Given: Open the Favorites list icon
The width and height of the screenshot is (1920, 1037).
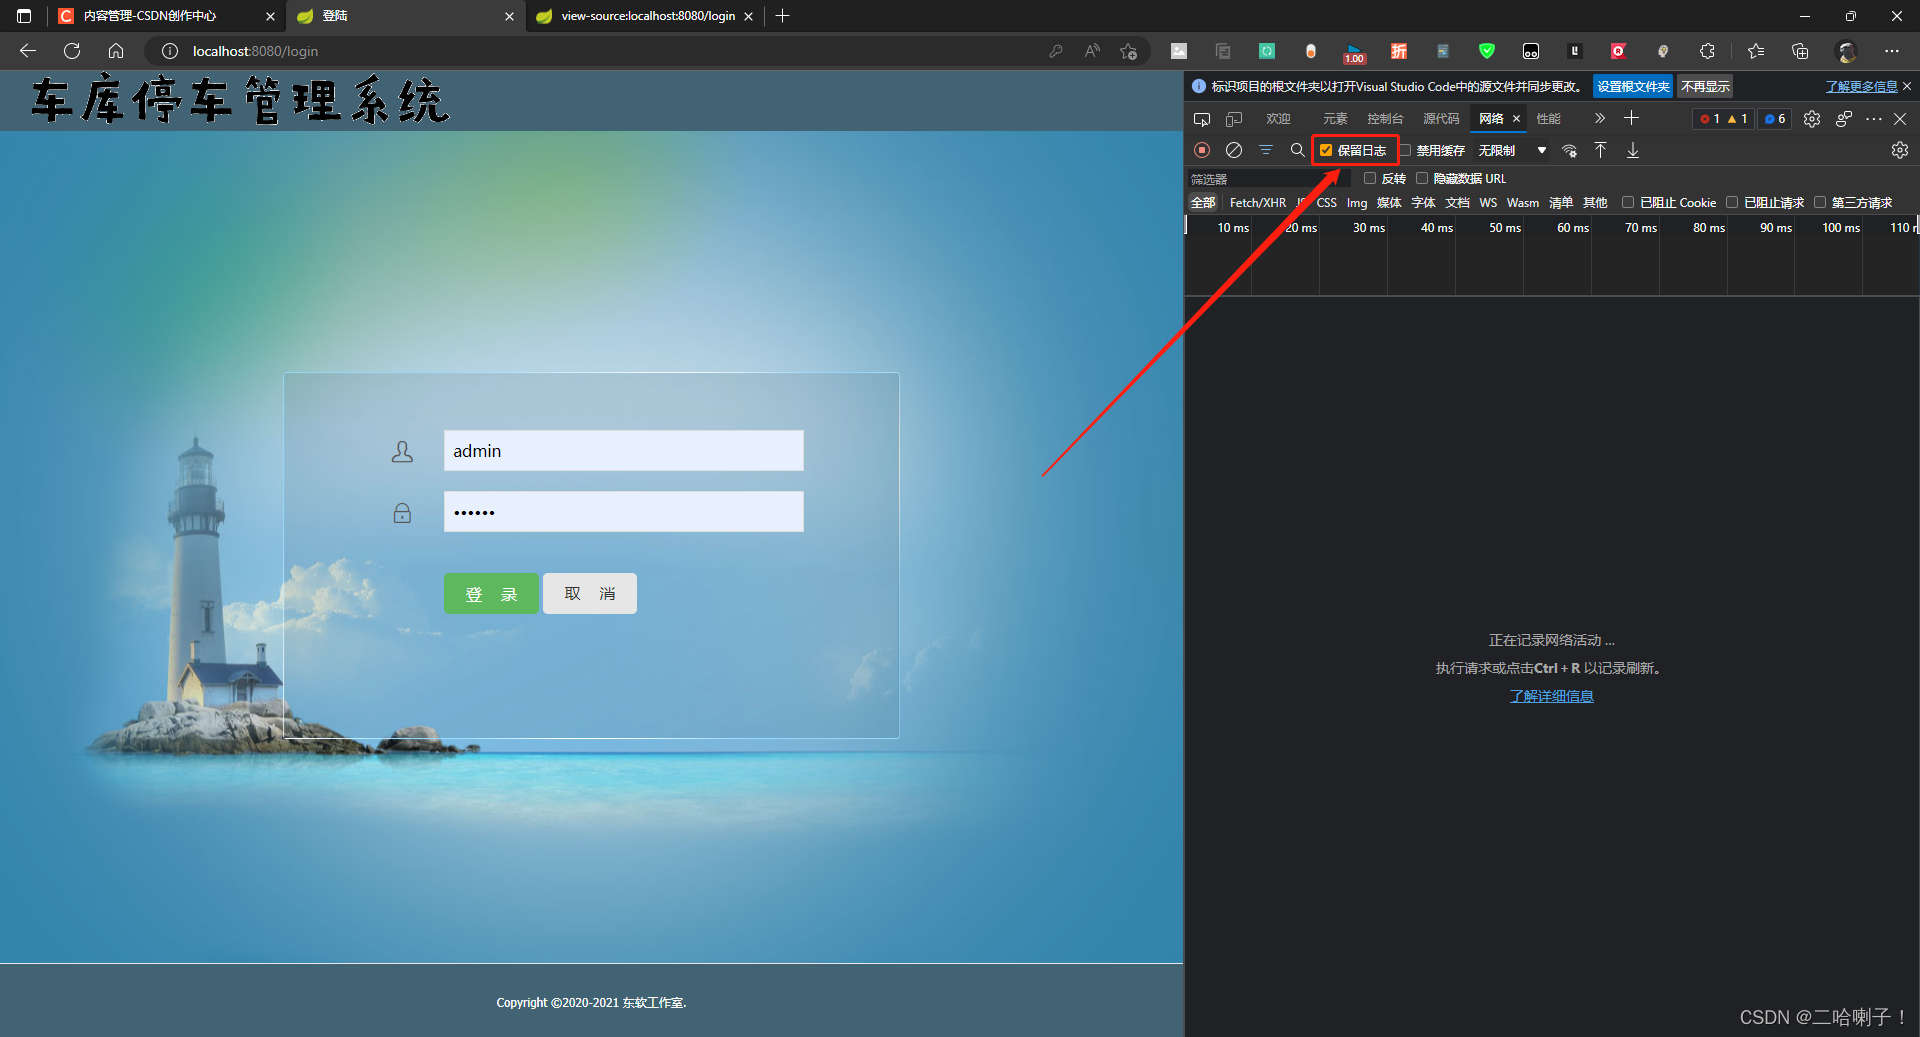Looking at the screenshot, I should click(1756, 51).
